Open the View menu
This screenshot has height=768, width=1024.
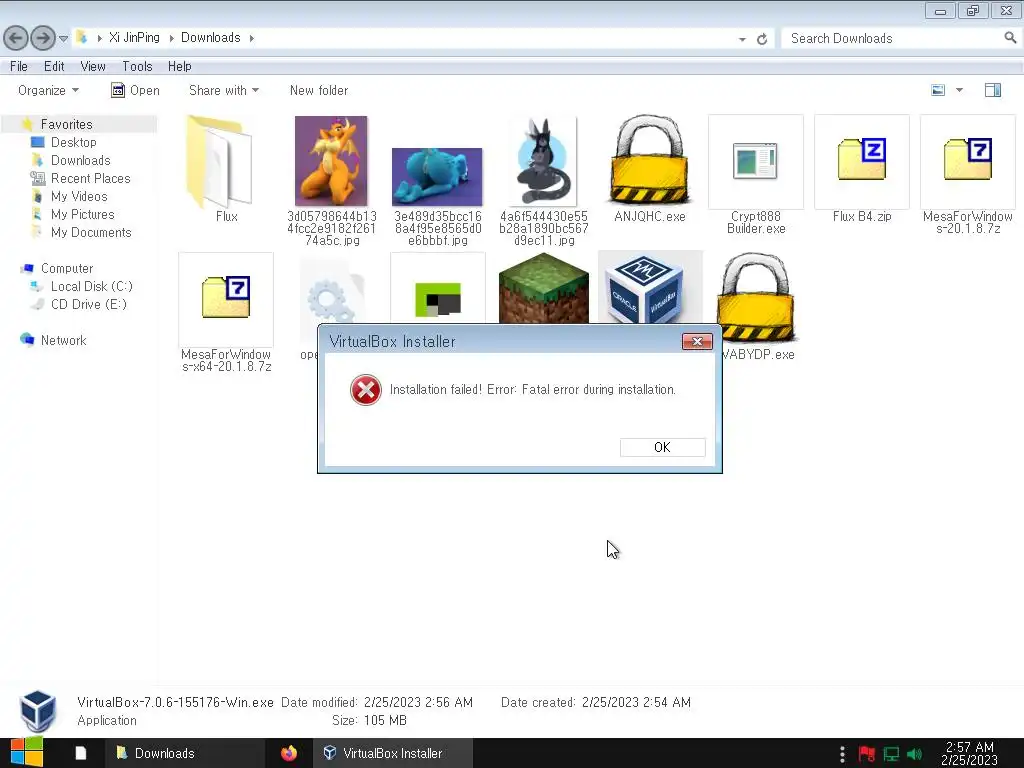(x=93, y=66)
